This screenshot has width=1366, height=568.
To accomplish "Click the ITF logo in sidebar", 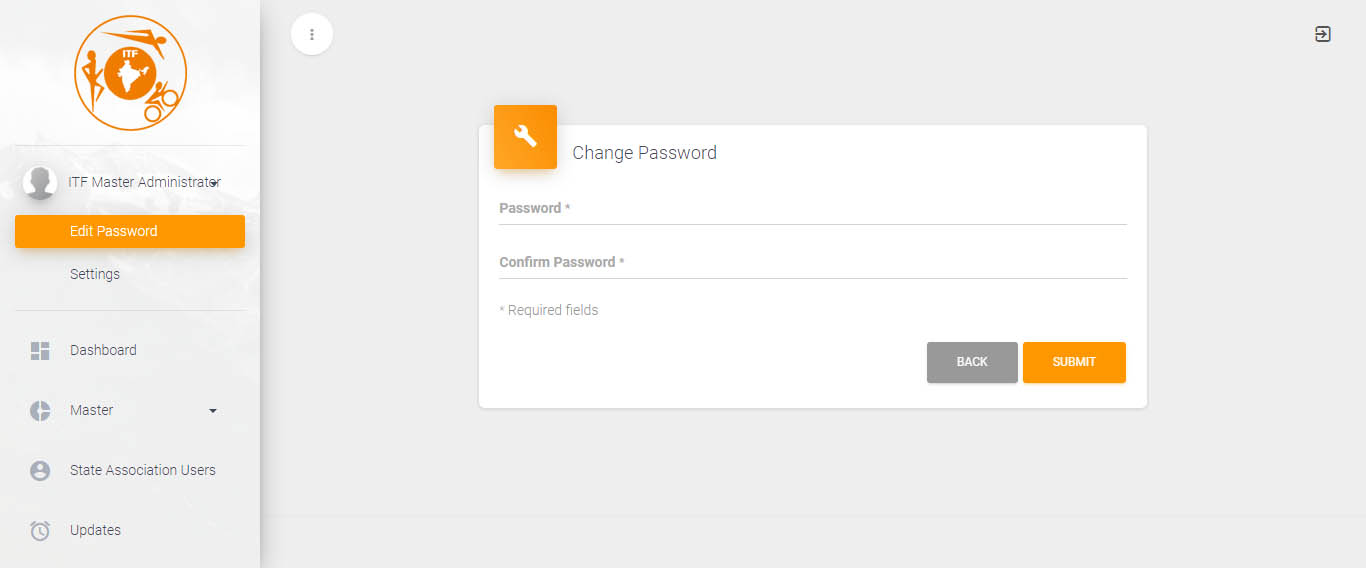I will tap(130, 73).
